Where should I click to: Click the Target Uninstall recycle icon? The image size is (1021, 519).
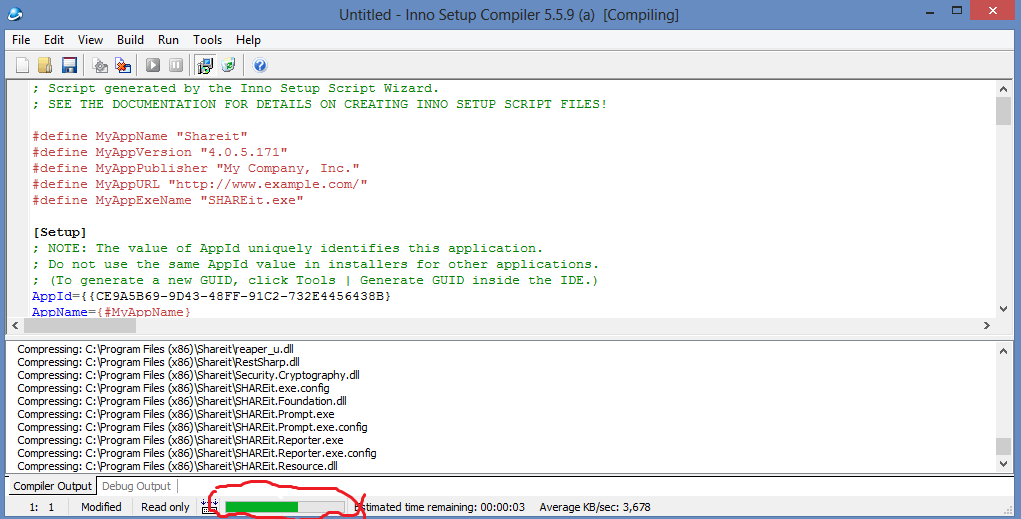(x=229, y=66)
